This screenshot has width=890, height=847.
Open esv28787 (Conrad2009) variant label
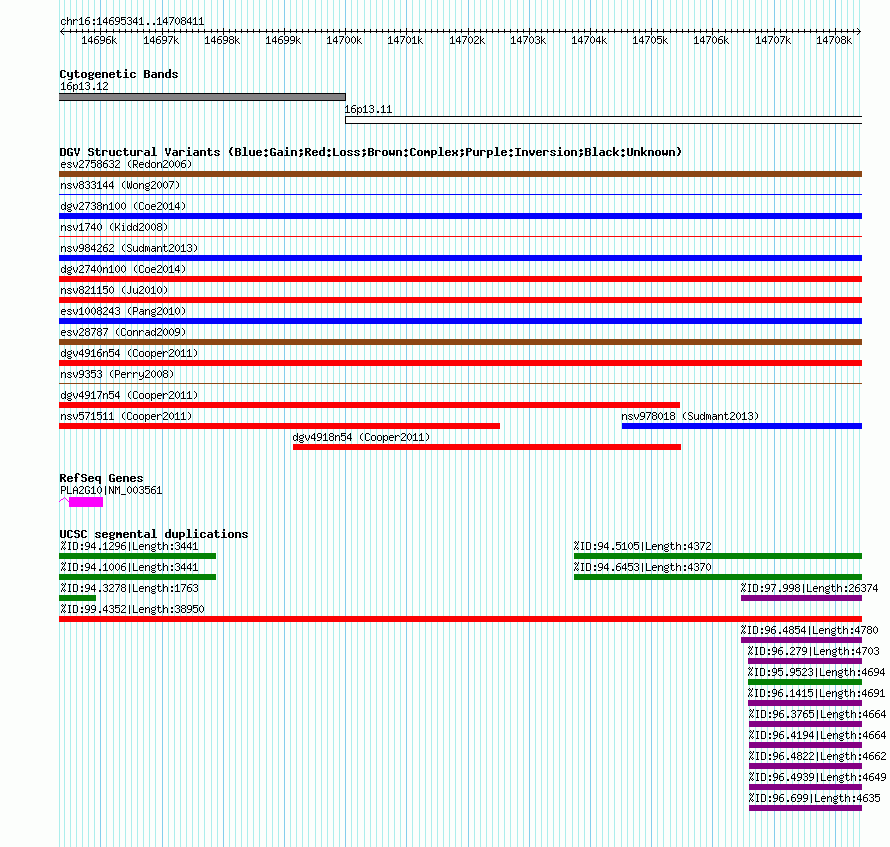[x=123, y=332]
